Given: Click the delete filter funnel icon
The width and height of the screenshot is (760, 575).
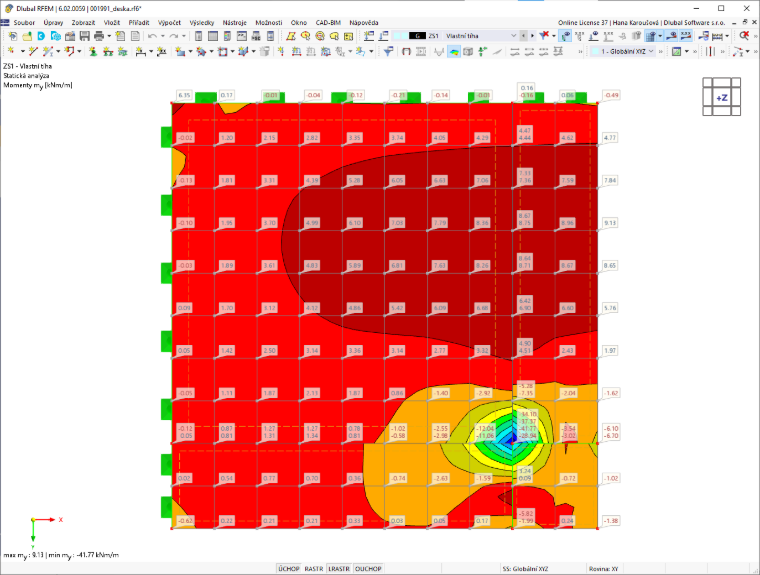Looking at the screenshot, I should (544, 36).
